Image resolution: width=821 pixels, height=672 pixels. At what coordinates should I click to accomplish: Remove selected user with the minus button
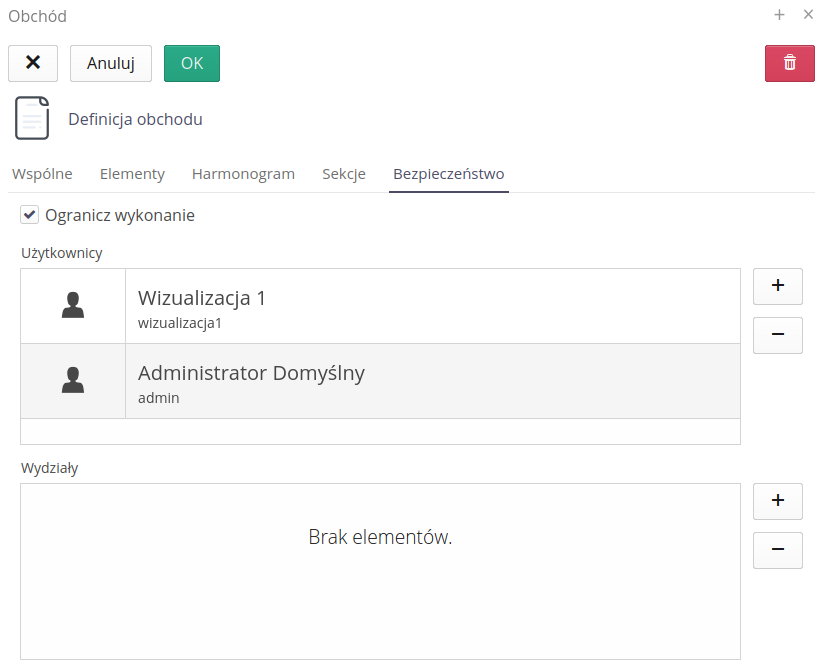[x=777, y=335]
